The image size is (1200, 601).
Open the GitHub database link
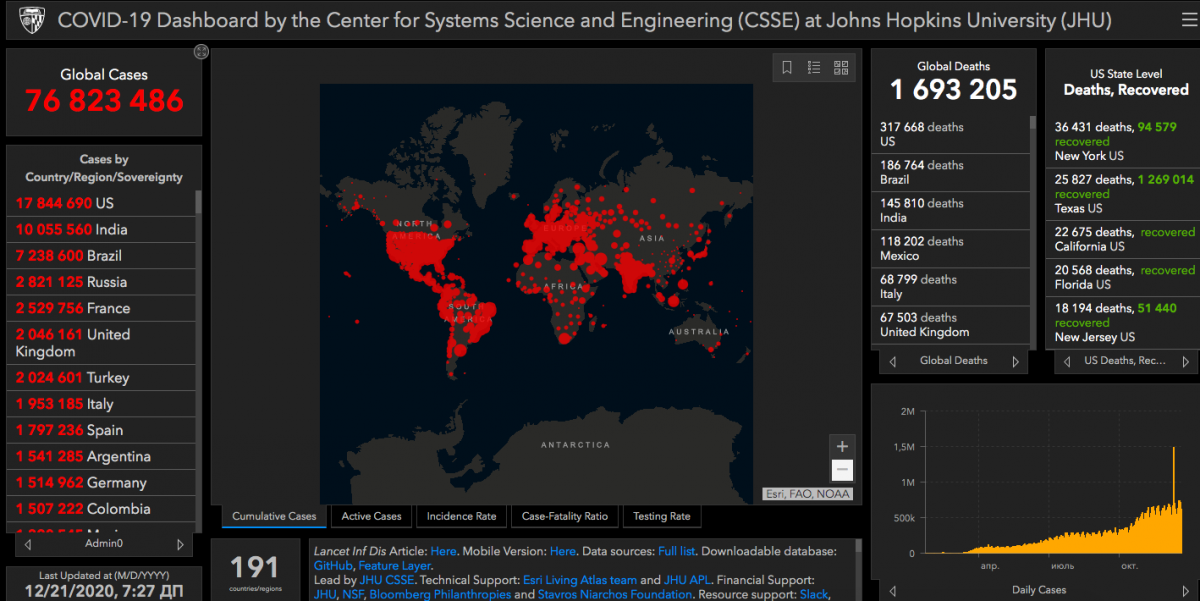(332, 566)
